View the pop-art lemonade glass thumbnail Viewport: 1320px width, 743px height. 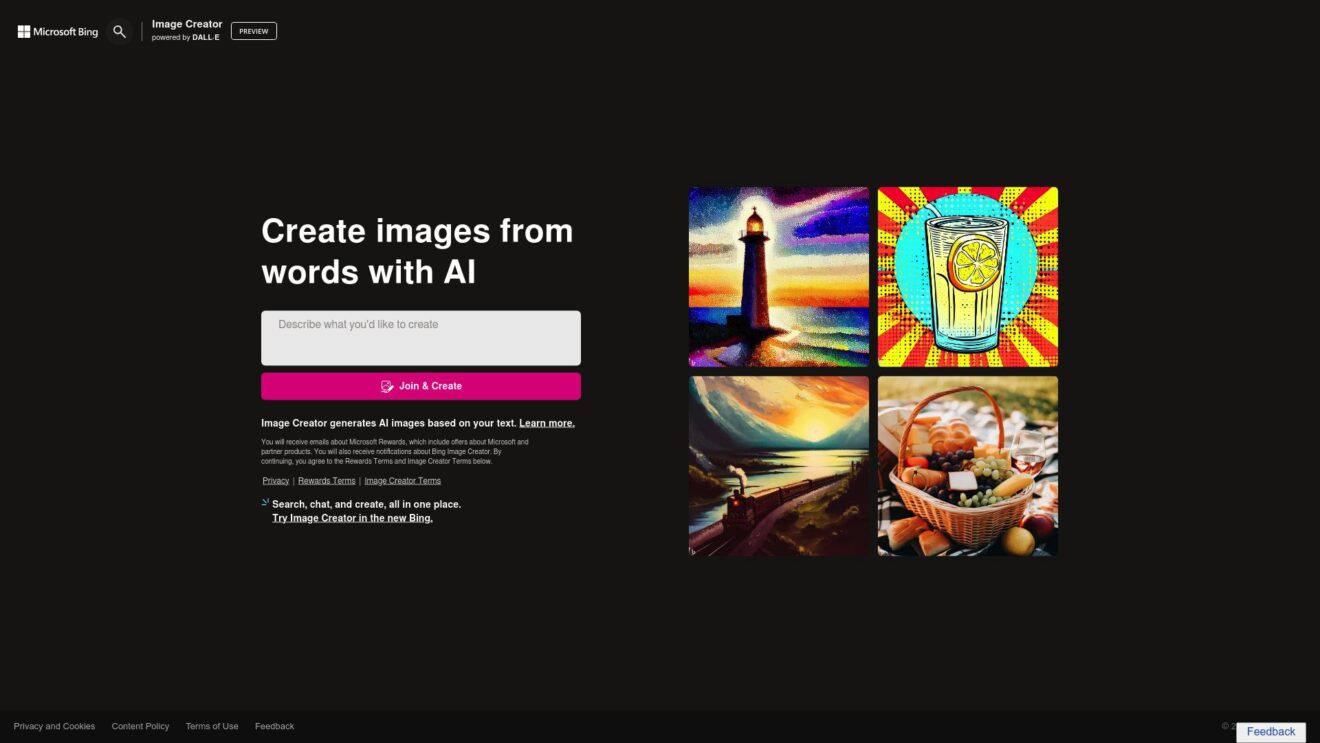coord(967,276)
